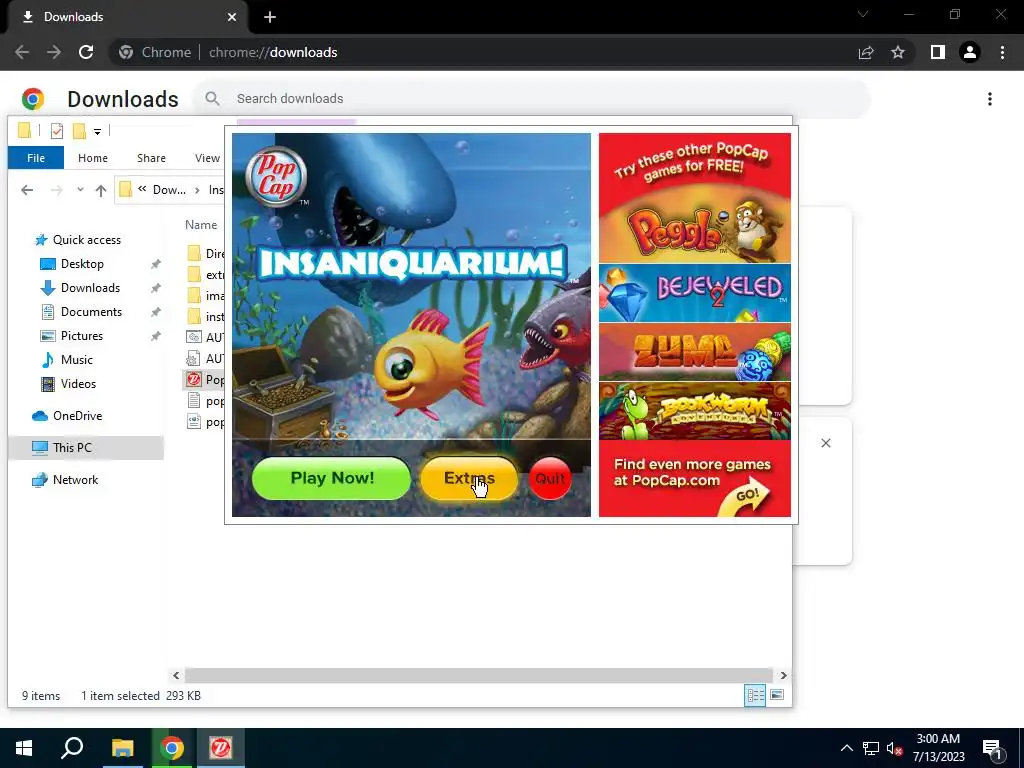Click the Name column header

tap(200, 225)
